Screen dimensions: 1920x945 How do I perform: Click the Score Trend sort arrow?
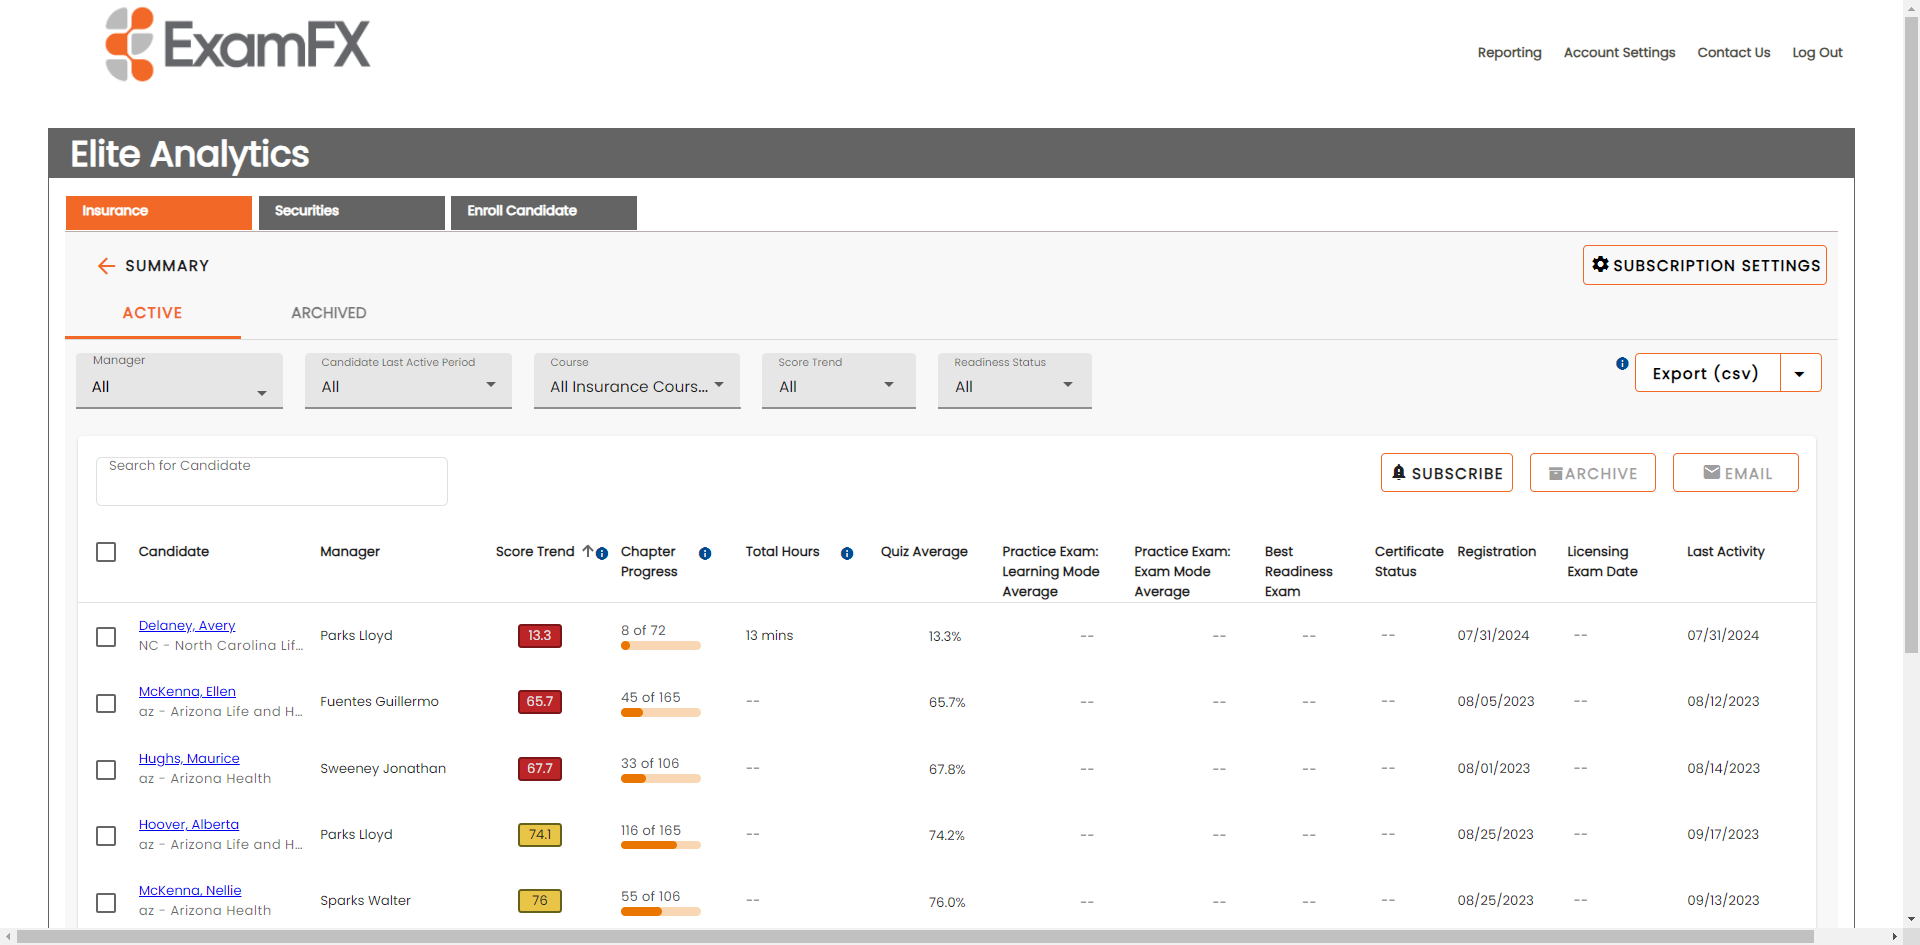[x=588, y=551]
